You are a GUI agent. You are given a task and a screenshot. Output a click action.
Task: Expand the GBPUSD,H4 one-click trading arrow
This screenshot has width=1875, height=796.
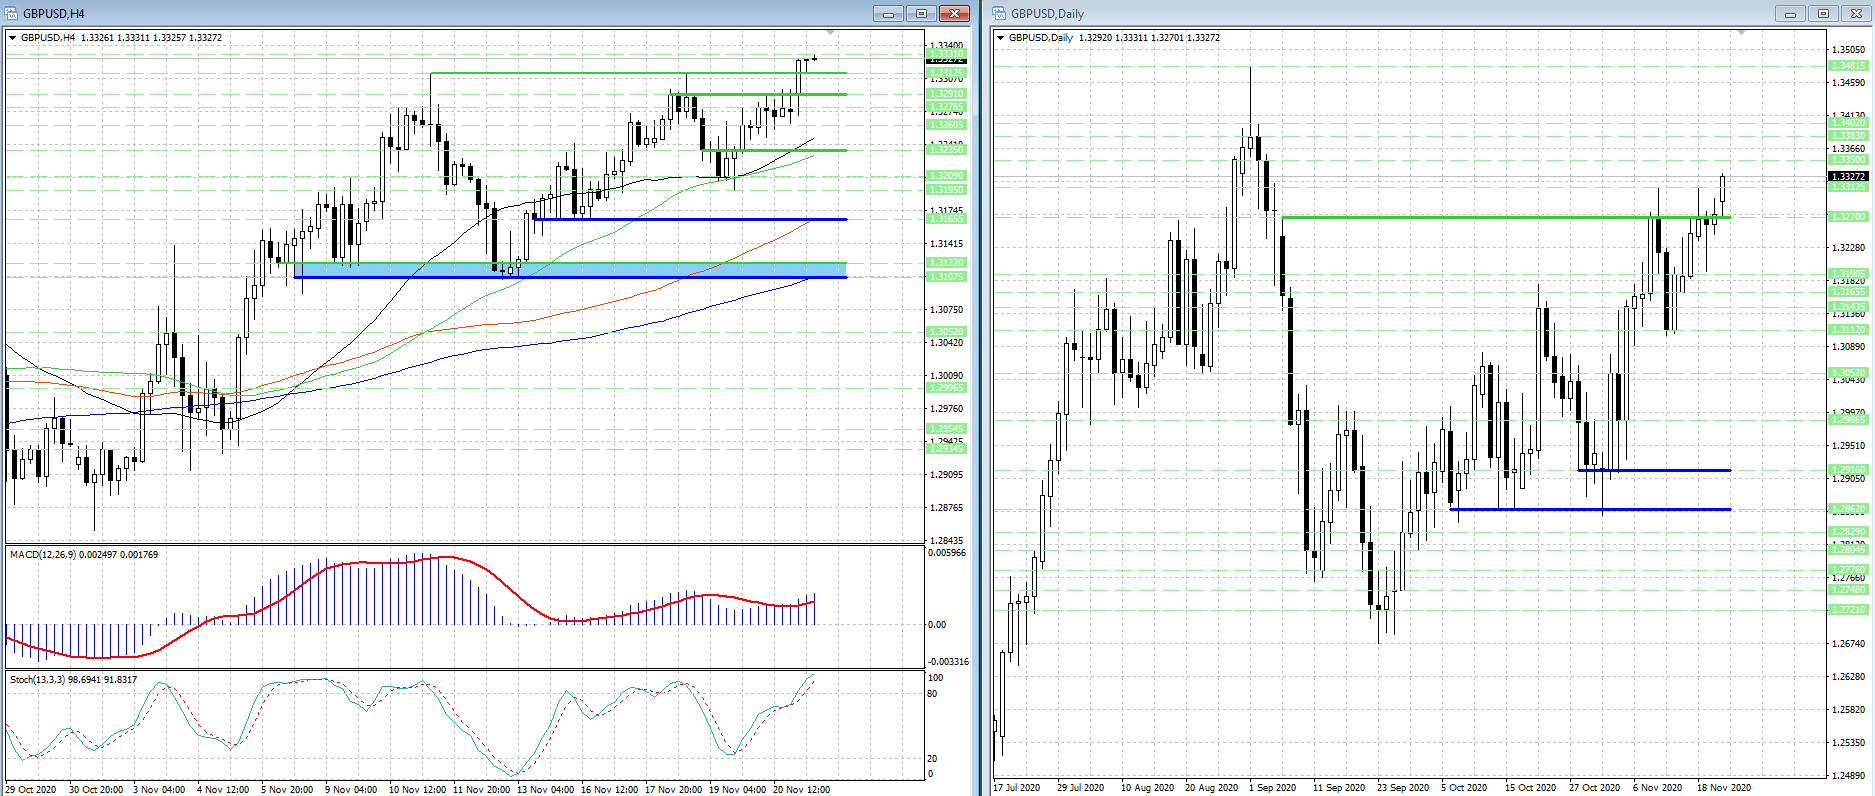click(x=13, y=38)
